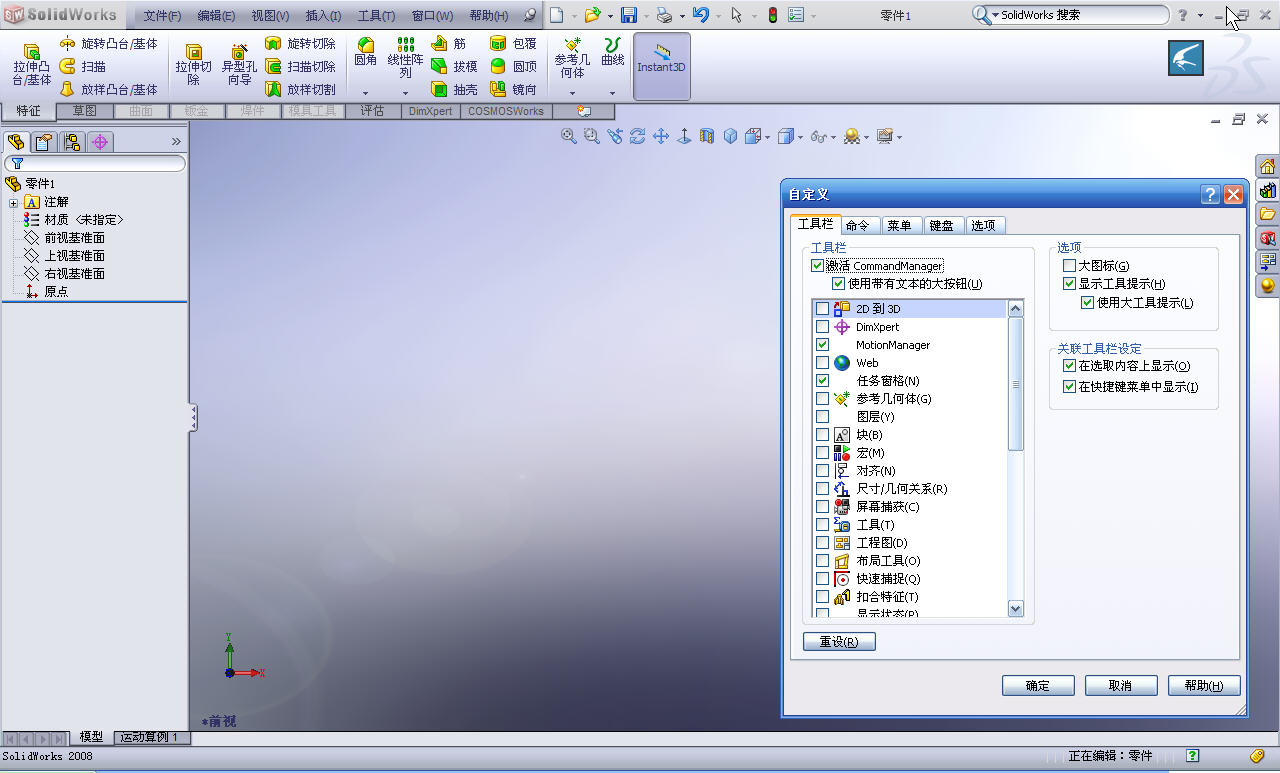1280x773 pixels.
Task: Open the SolidWorks 搜索 type dropdown arrow
Action: (995, 15)
